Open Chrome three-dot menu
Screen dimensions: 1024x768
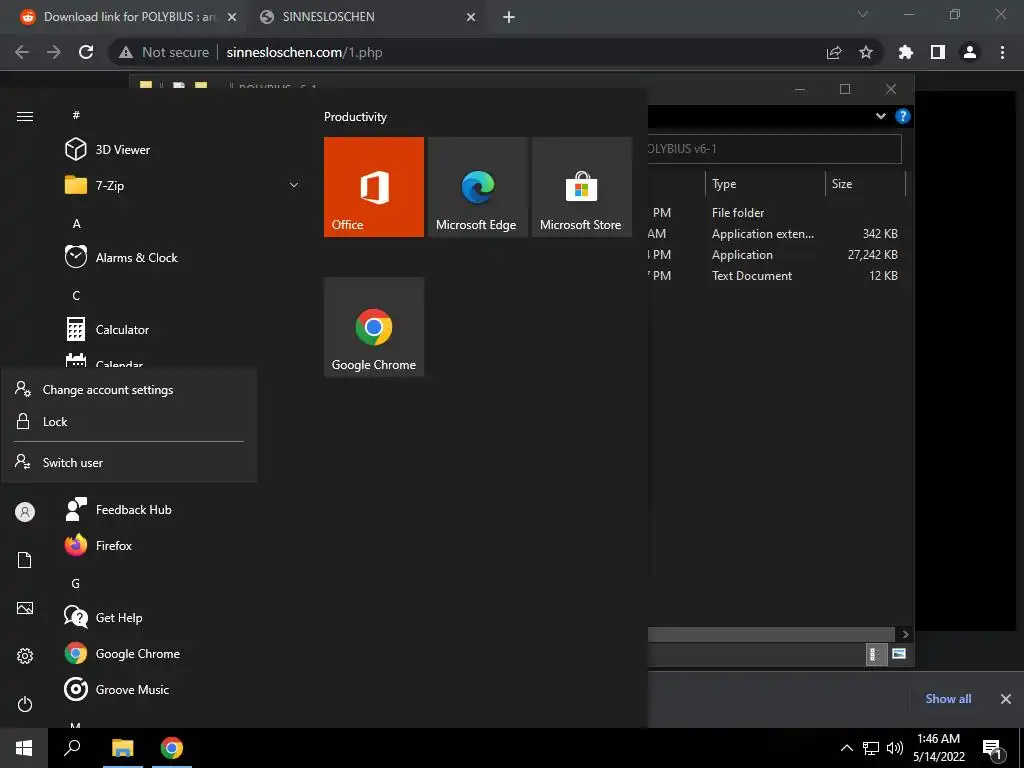click(x=1002, y=52)
